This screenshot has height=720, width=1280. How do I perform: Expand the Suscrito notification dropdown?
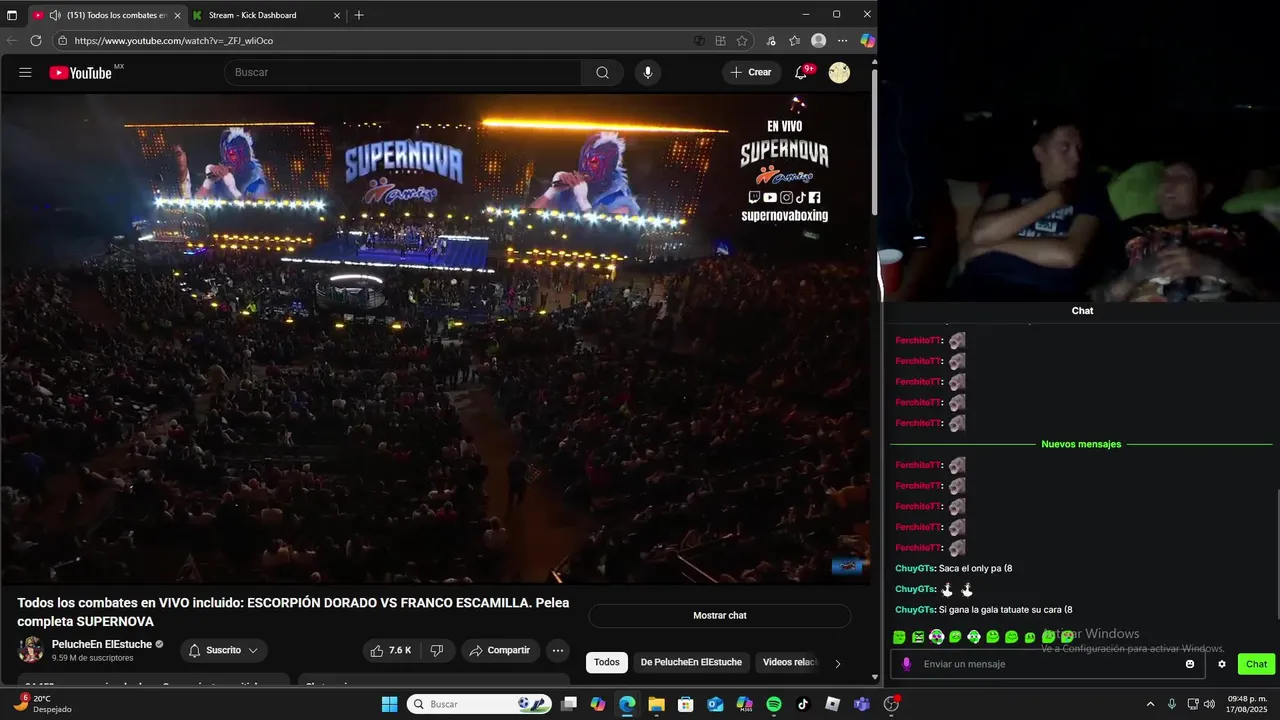point(224,650)
